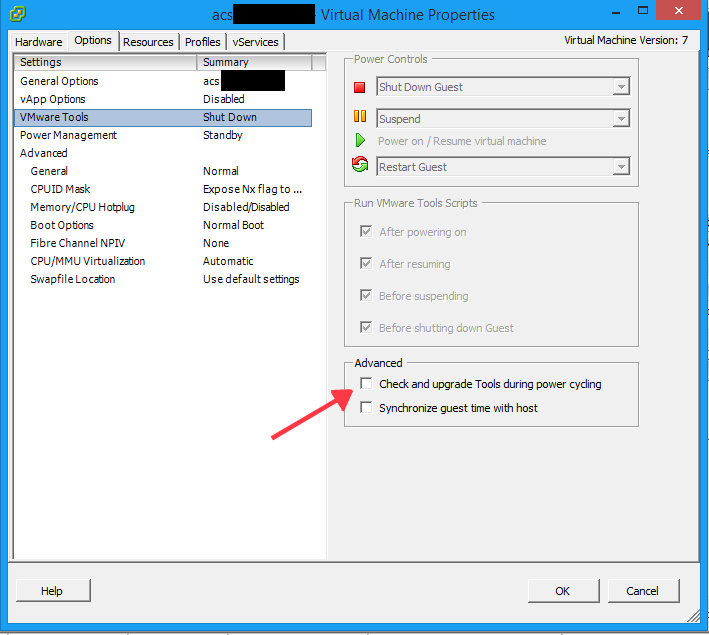Switch to the Resources tab
Screen dimensions: 709x635
[x=148, y=42]
